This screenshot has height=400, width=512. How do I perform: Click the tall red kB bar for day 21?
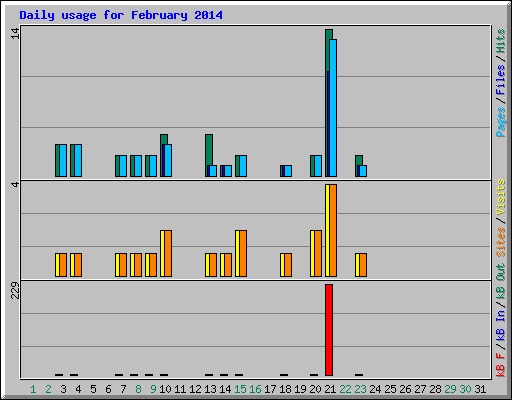(329, 330)
